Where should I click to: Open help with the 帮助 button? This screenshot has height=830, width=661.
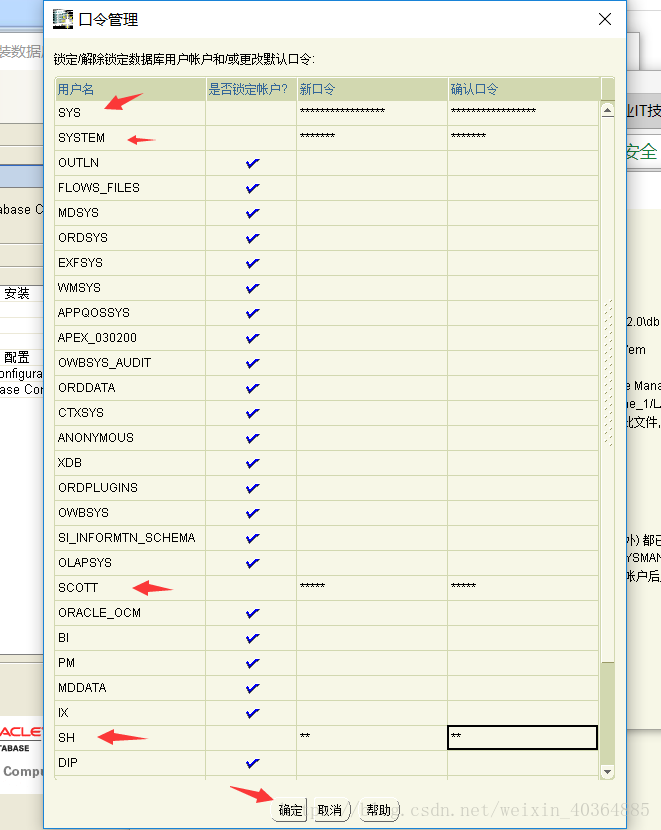378,810
